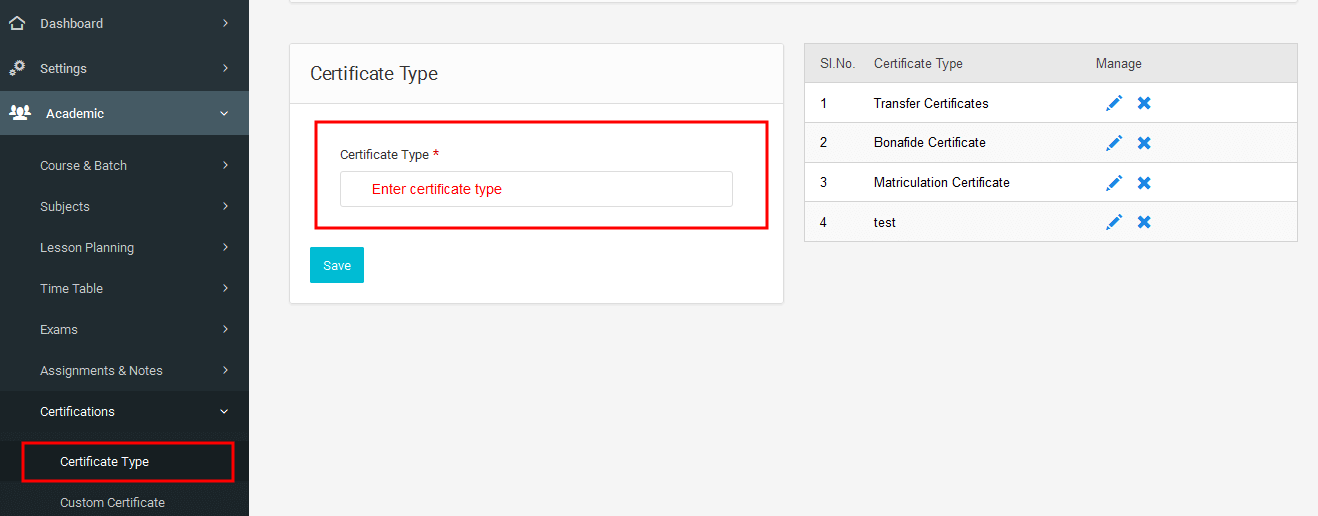1318x516 pixels.
Task: Click the pencil icon for test
Action: pyautogui.click(x=1114, y=222)
